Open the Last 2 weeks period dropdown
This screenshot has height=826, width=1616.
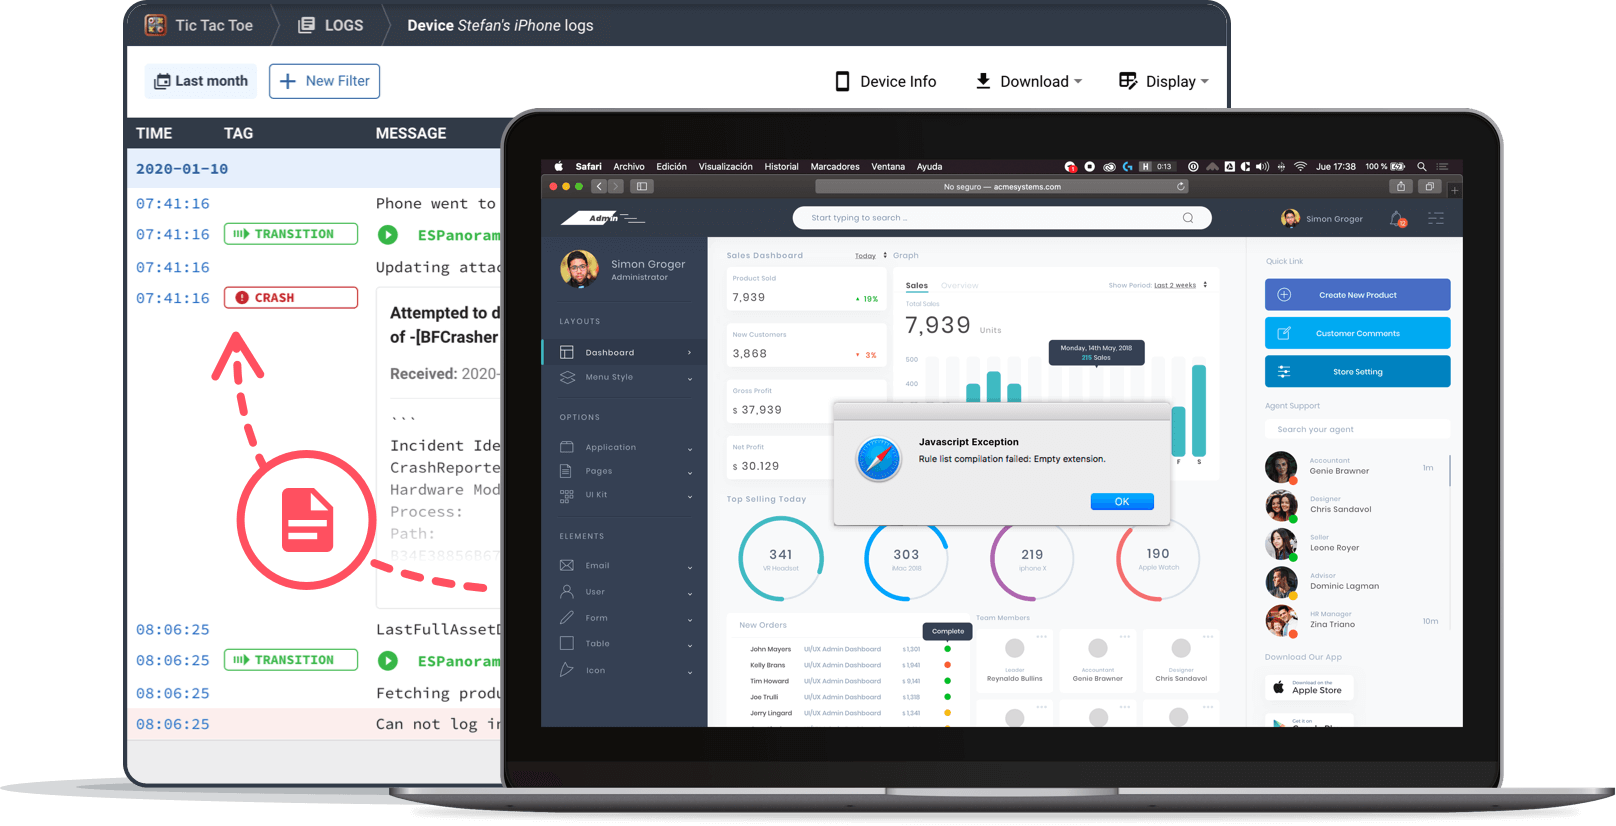(x=1180, y=285)
